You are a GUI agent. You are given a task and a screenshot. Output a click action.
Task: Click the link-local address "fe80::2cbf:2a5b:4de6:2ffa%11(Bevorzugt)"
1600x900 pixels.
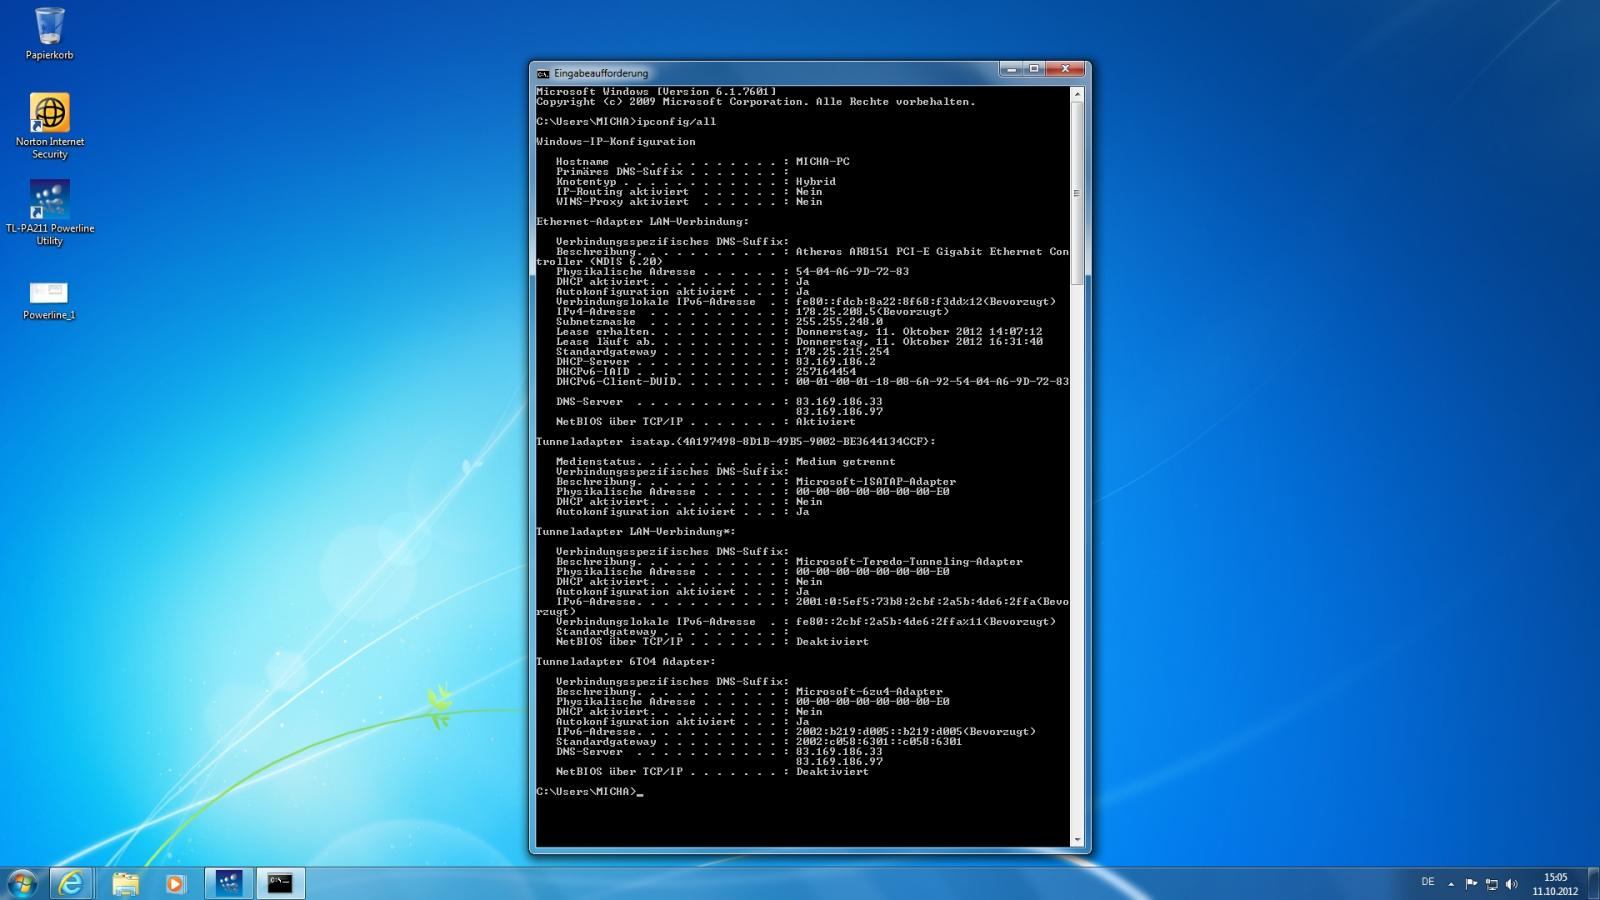click(x=926, y=622)
